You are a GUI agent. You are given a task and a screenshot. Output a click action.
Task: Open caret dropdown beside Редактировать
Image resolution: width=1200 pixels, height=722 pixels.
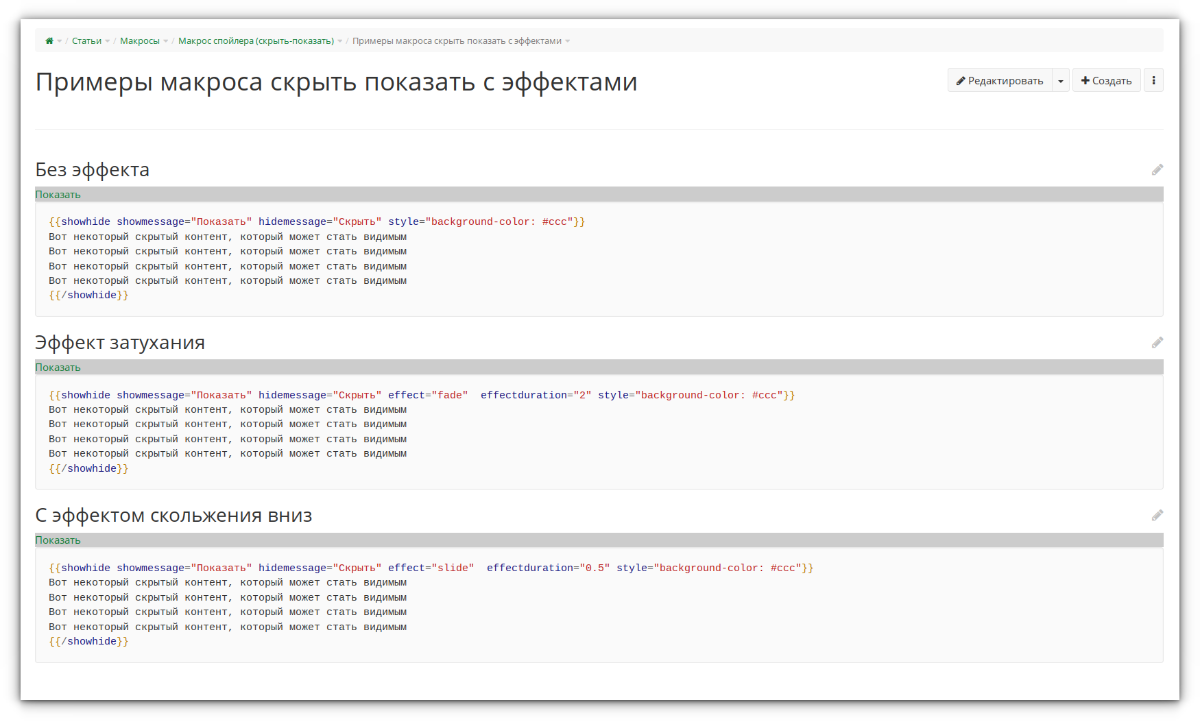(x=1060, y=81)
